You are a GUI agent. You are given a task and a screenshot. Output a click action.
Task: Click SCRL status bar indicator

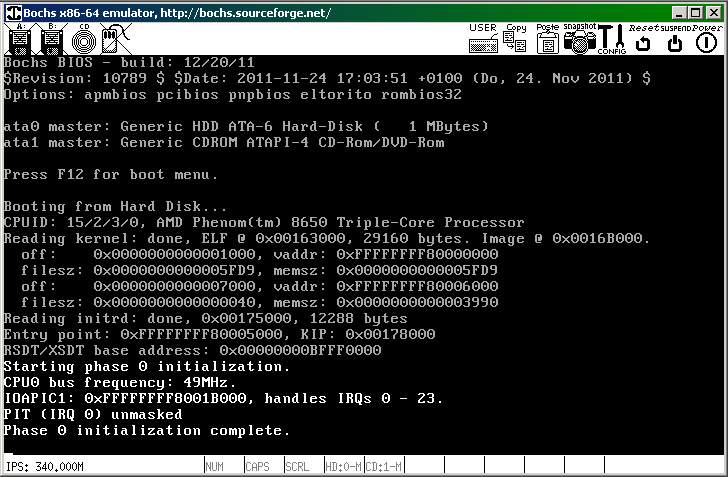pos(297,466)
